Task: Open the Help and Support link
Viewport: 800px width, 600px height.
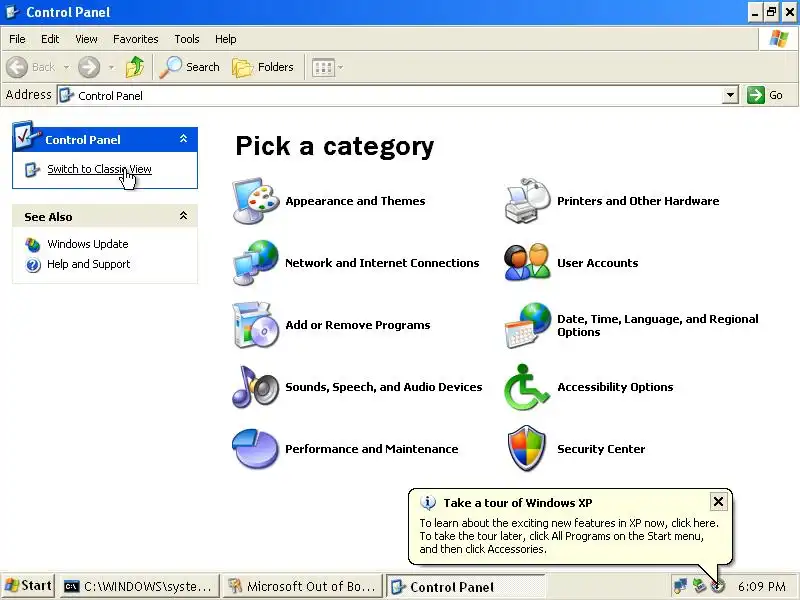Action: pyautogui.click(x=89, y=264)
